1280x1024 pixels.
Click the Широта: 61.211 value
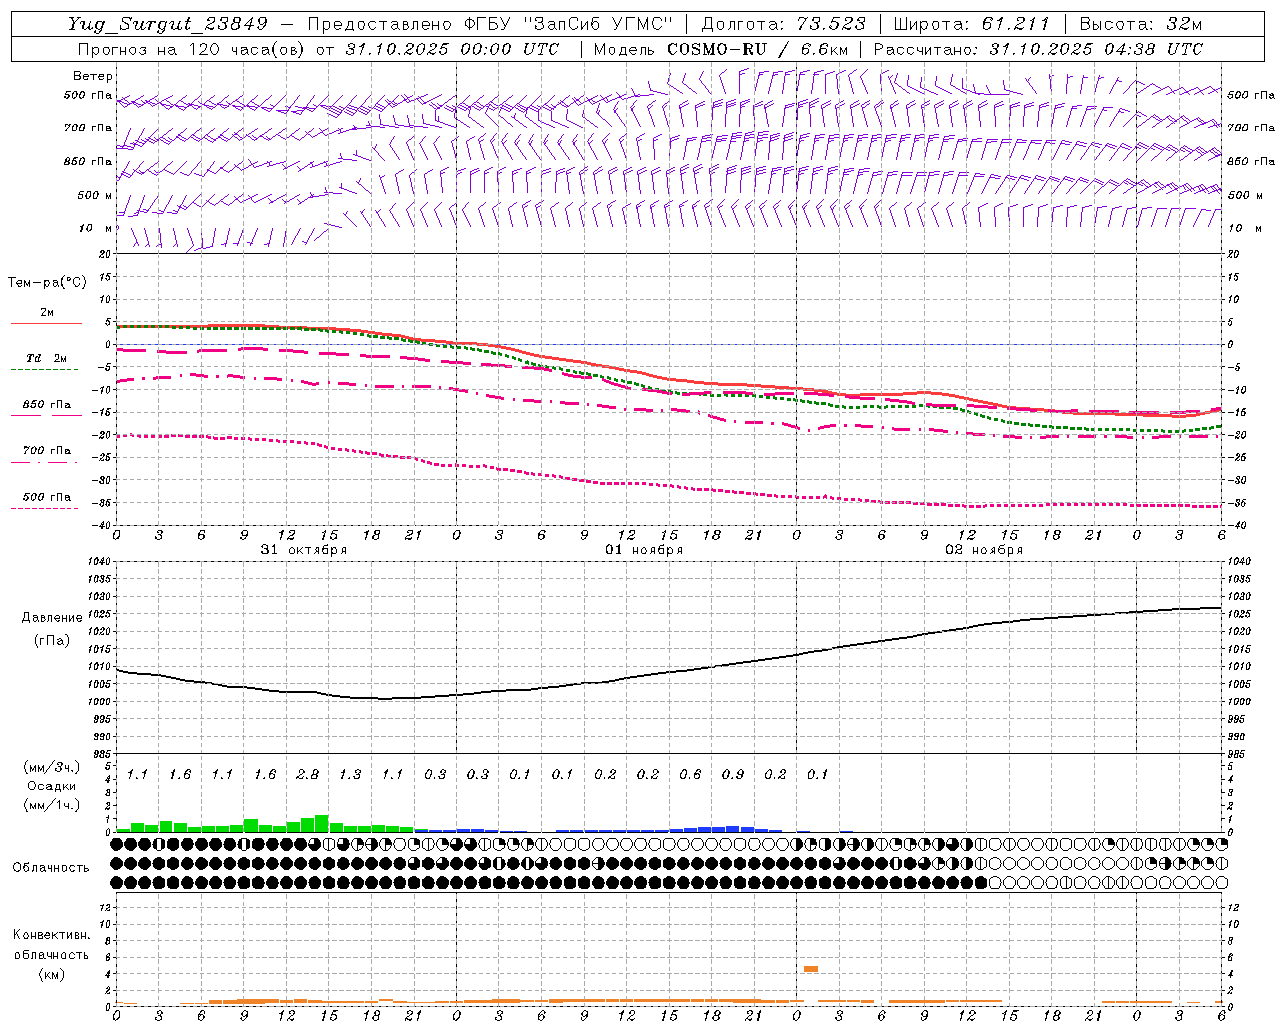pos(971,24)
